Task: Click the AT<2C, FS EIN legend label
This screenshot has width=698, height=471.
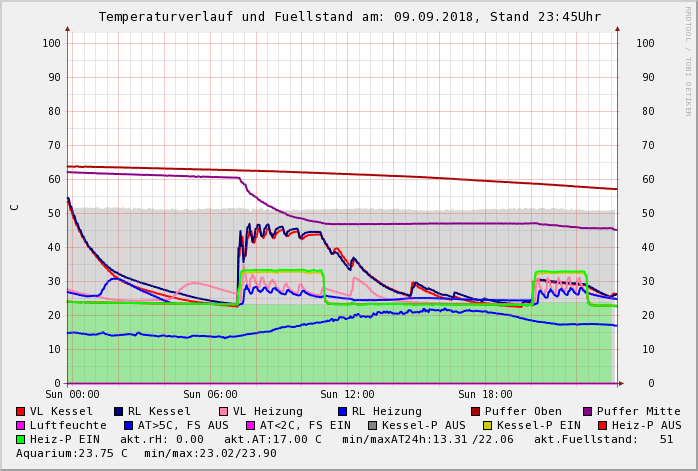Action: [305, 425]
